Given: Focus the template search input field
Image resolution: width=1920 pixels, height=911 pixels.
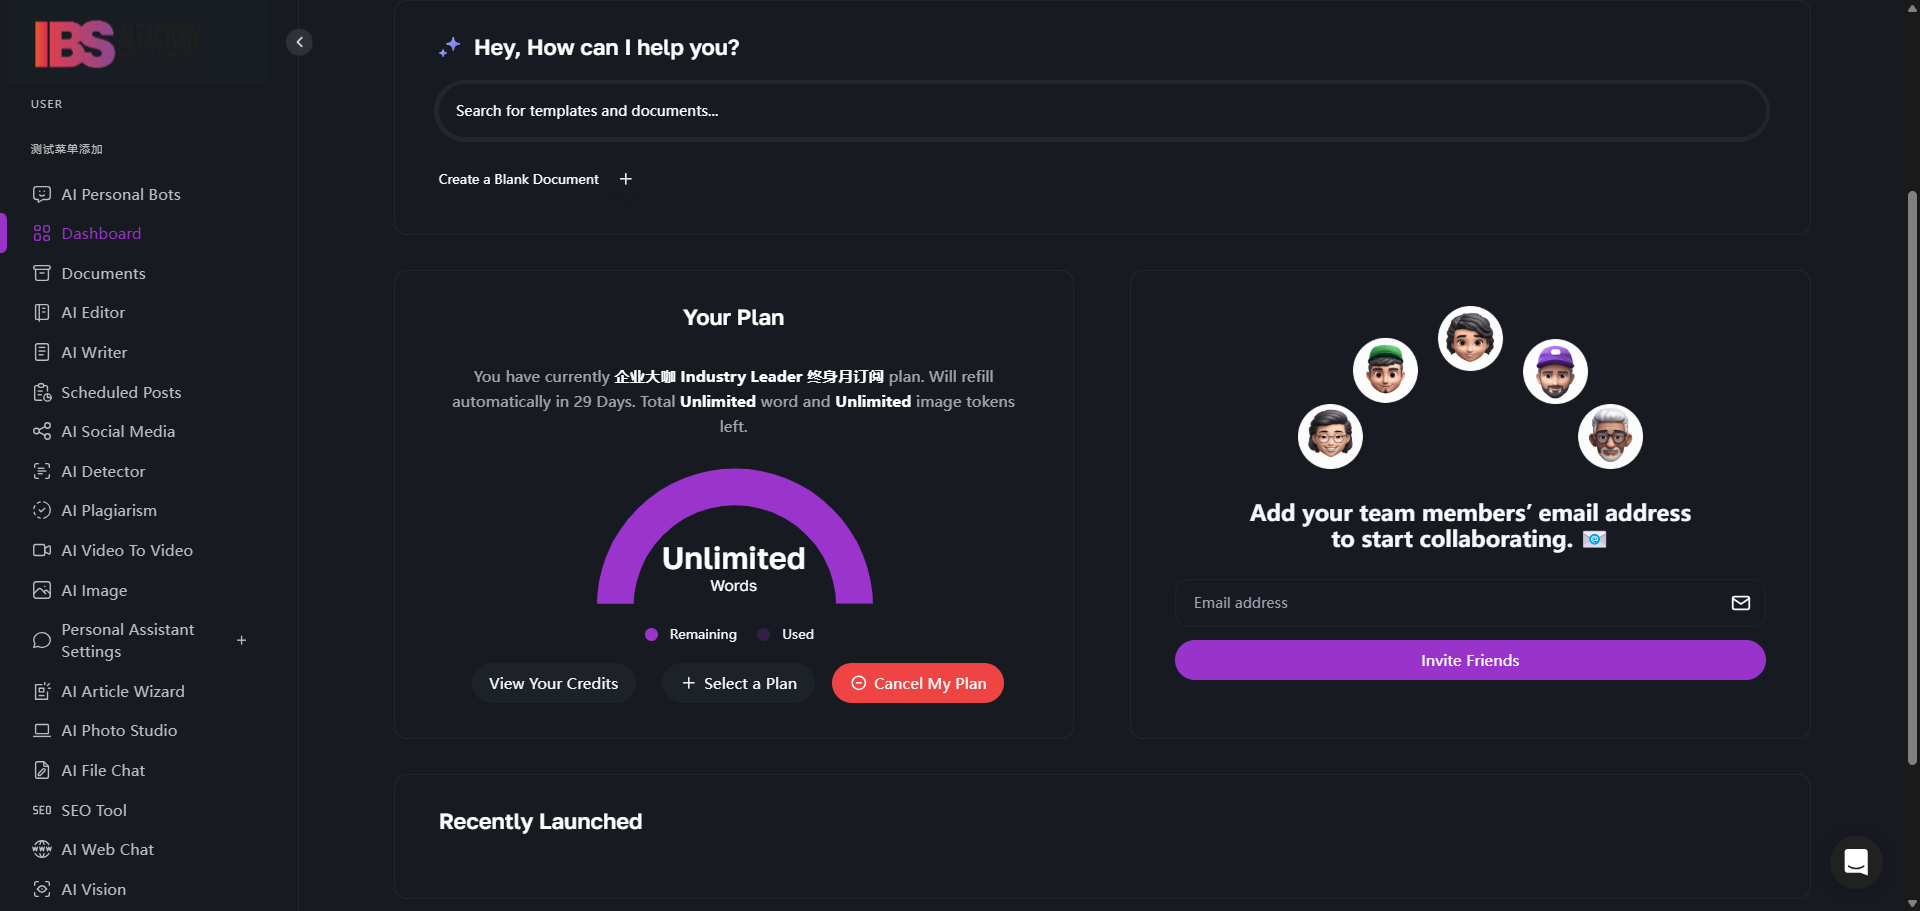Looking at the screenshot, I should 1100,111.
